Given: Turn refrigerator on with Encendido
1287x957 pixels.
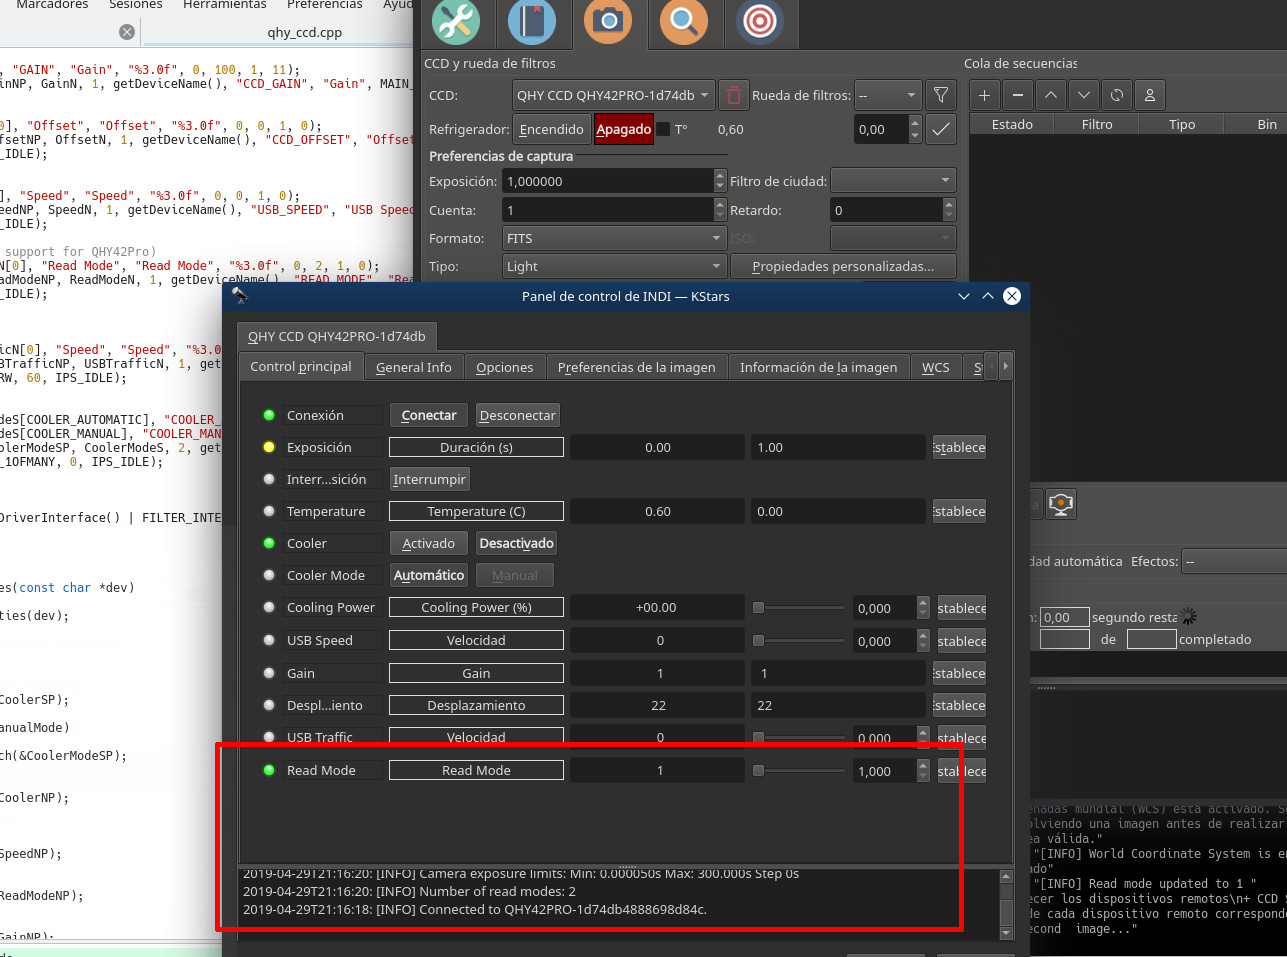Looking at the screenshot, I should tap(552, 129).
